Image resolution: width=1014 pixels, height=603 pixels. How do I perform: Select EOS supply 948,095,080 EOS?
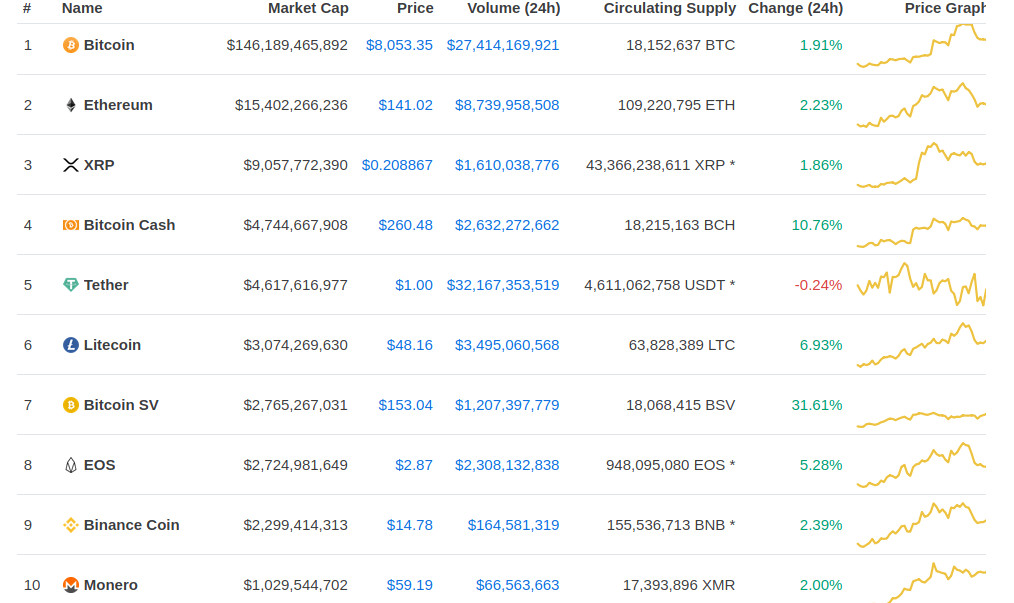point(671,465)
